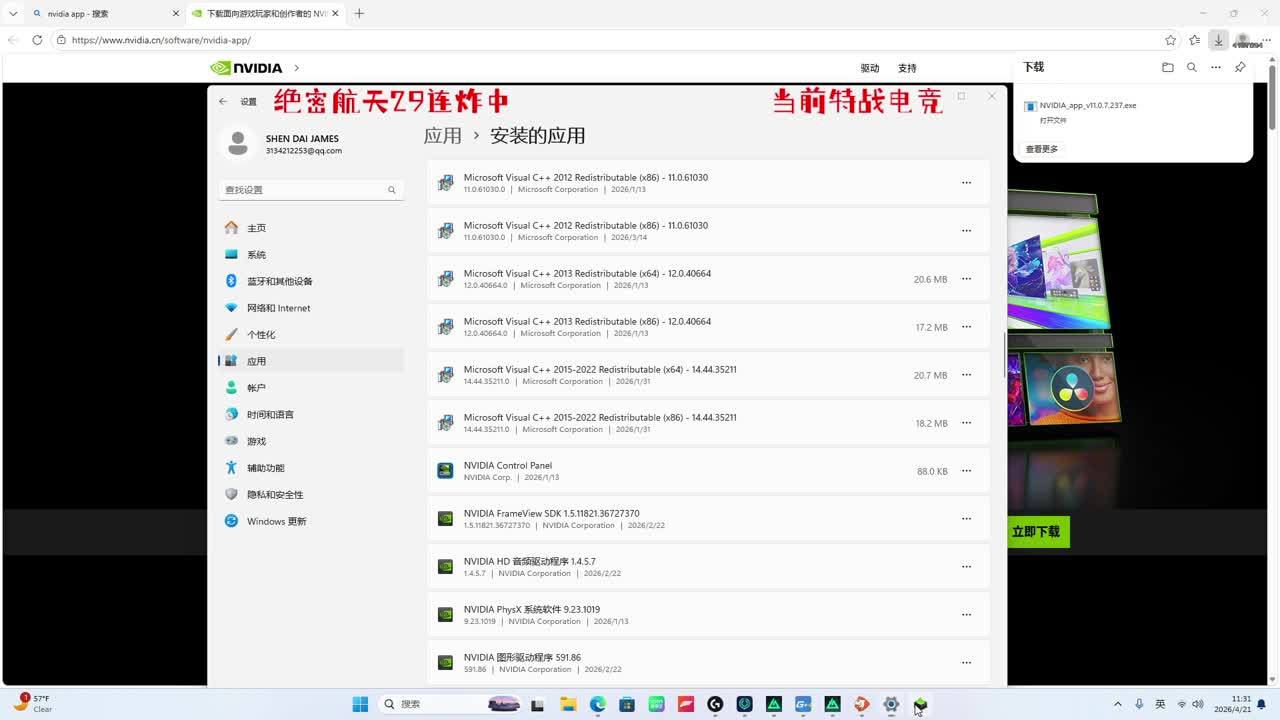1280x720 pixels.
Task: Open a new browser tab
Action: point(359,14)
